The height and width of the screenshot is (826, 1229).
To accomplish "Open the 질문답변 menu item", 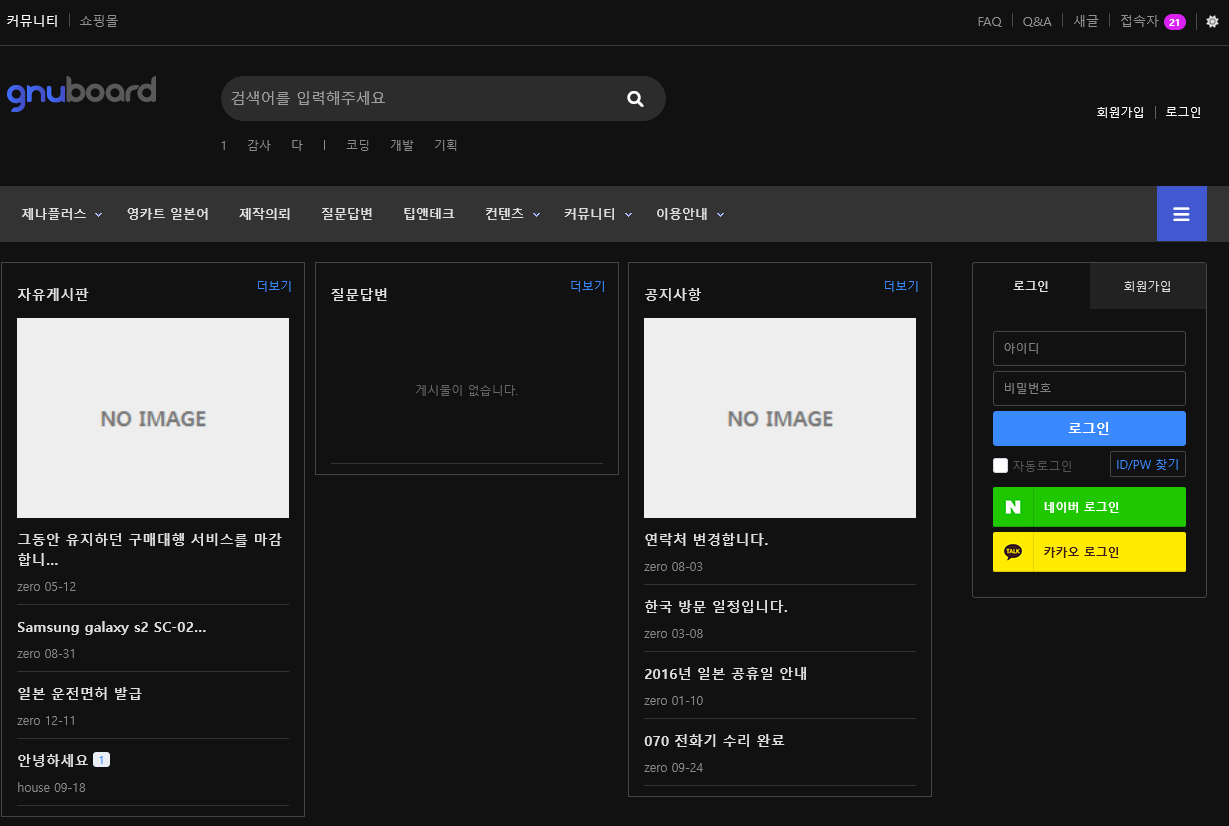I will 346,214.
